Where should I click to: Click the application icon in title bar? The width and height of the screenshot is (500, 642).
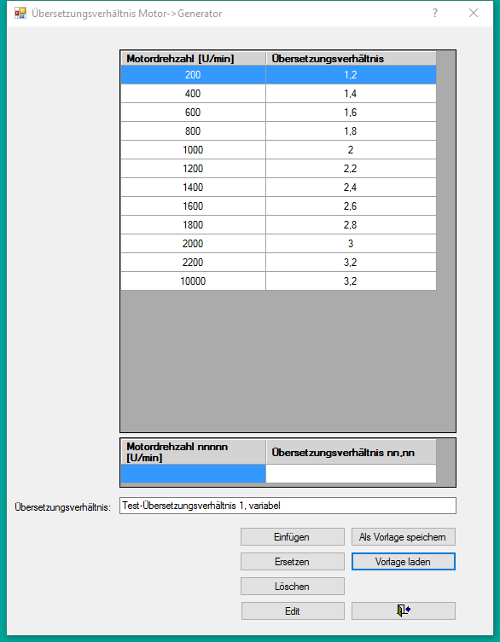click(x=20, y=13)
